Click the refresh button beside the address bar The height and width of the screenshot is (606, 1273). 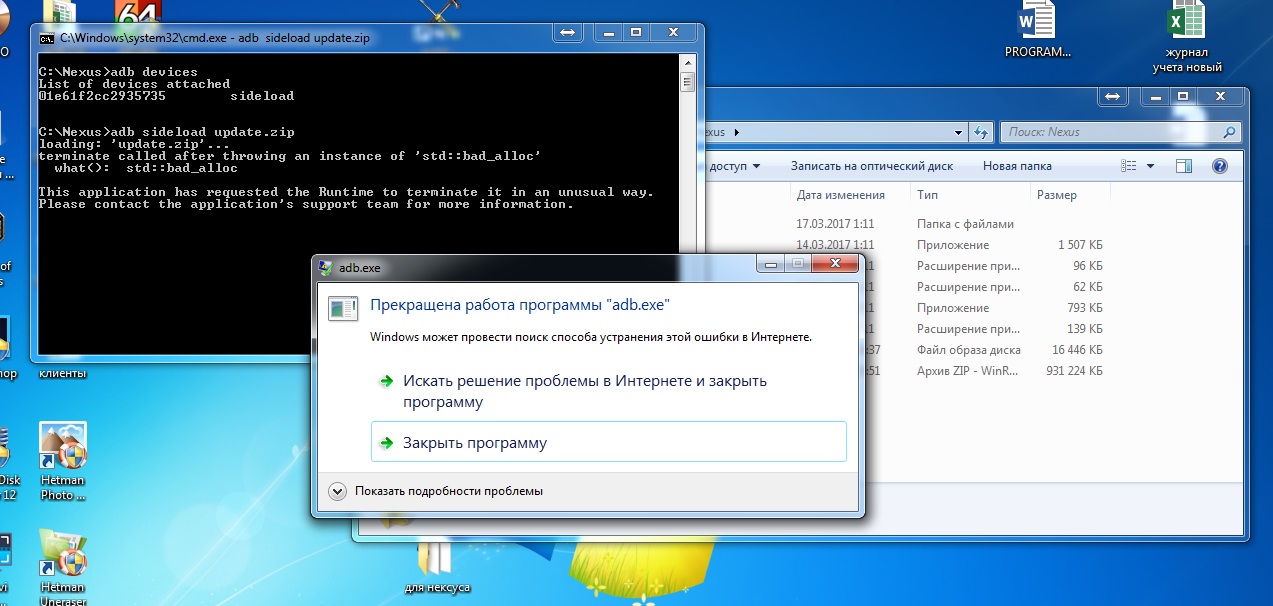(x=983, y=132)
